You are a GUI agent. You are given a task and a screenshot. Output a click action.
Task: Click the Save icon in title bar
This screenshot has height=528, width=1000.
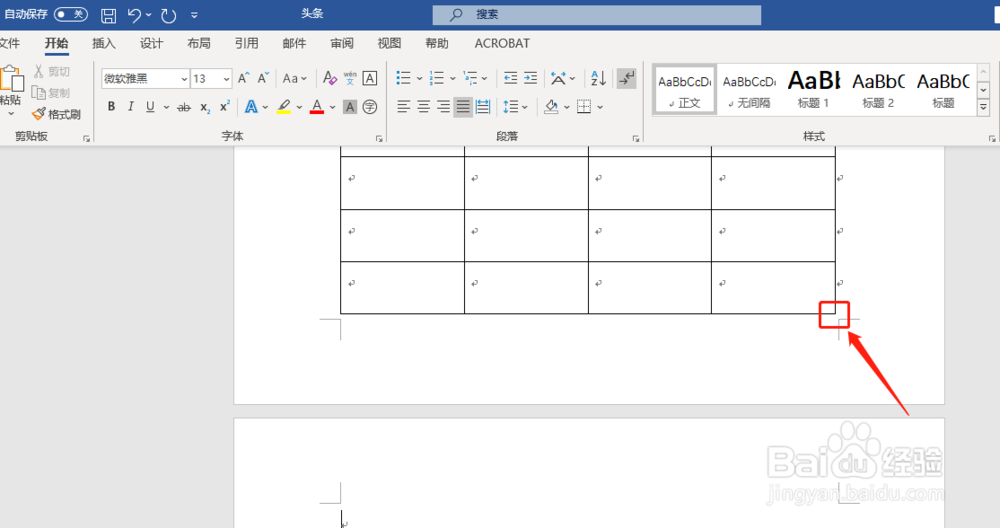tap(108, 15)
